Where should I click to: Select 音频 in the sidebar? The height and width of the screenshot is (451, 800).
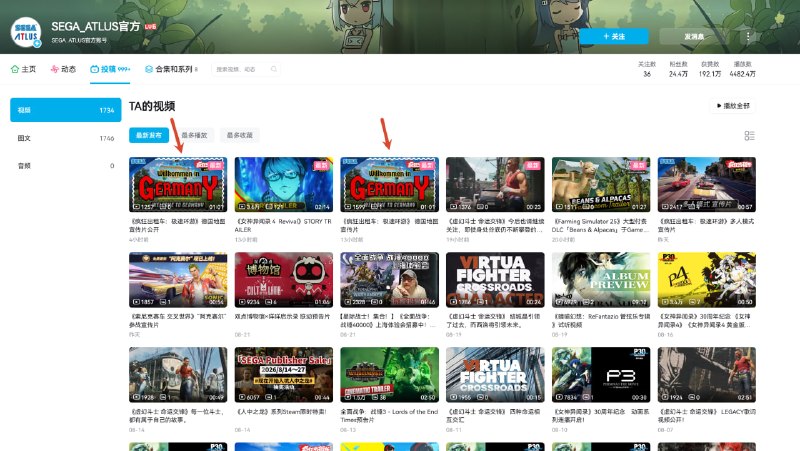click(66, 165)
